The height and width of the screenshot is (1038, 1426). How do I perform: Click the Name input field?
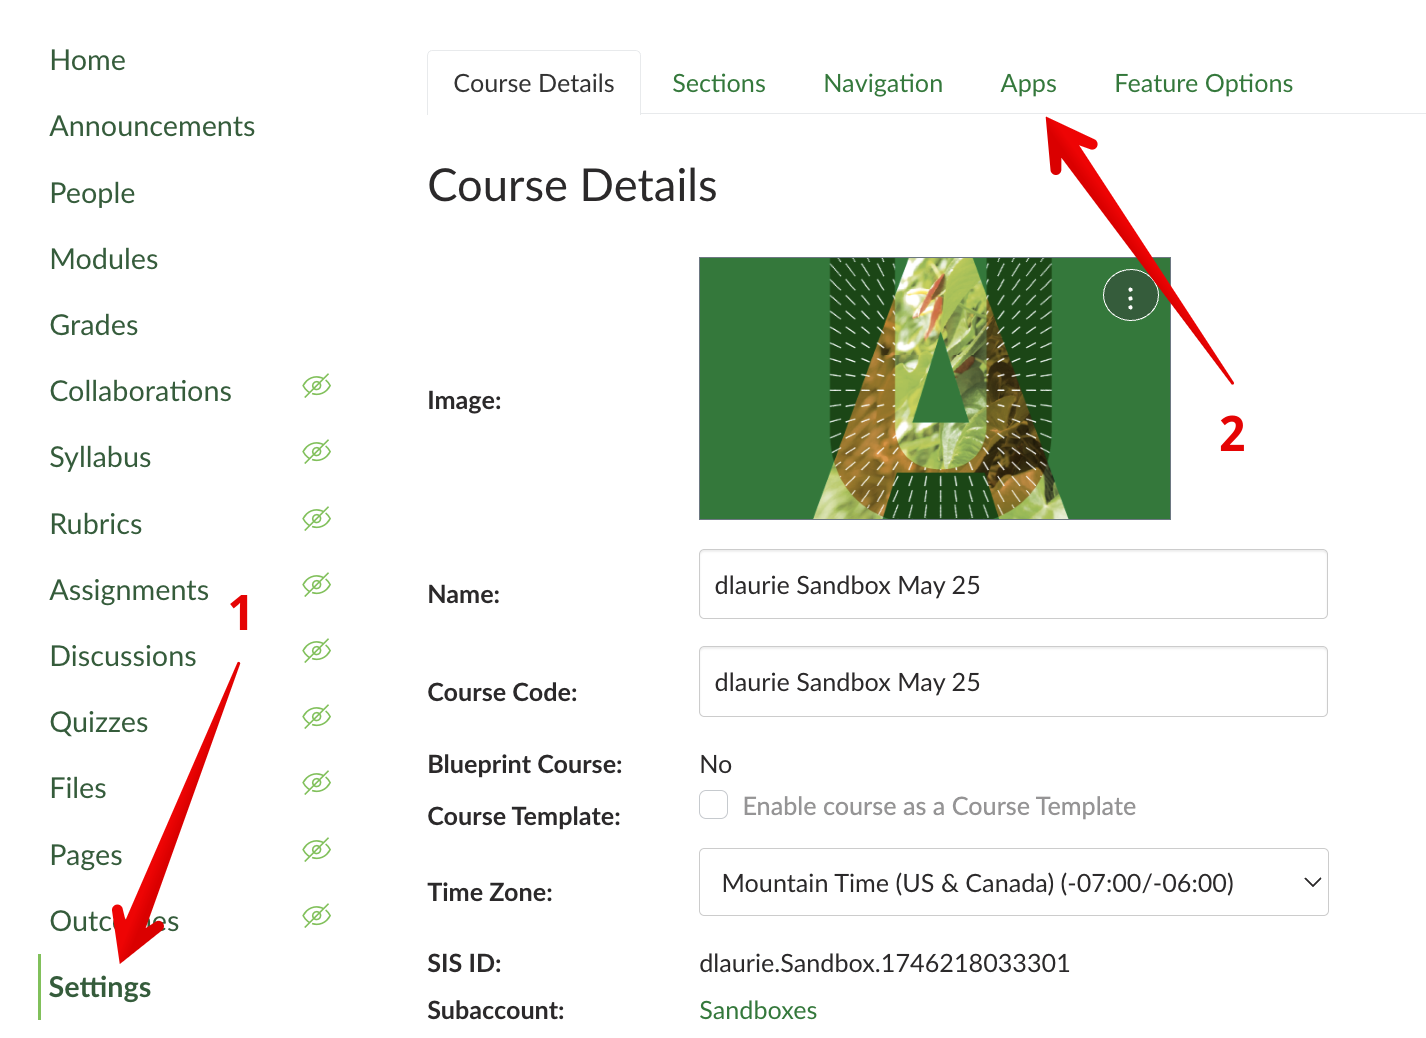(x=1012, y=584)
